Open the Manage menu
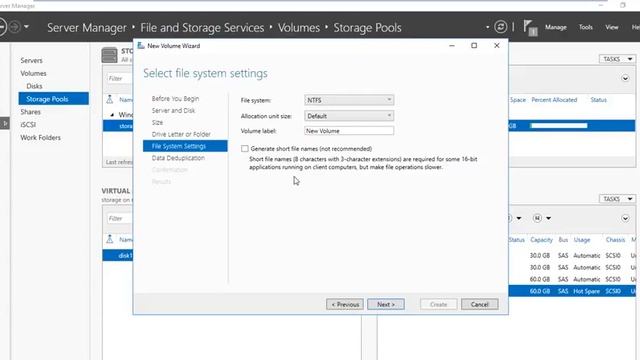The width and height of the screenshot is (640, 360). 556,27
